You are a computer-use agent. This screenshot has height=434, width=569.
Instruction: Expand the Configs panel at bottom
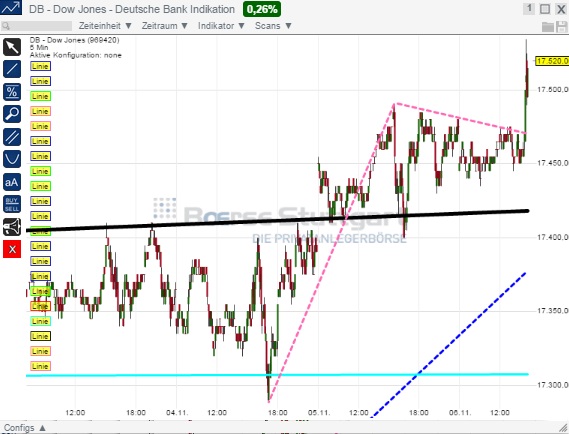tap(25, 428)
